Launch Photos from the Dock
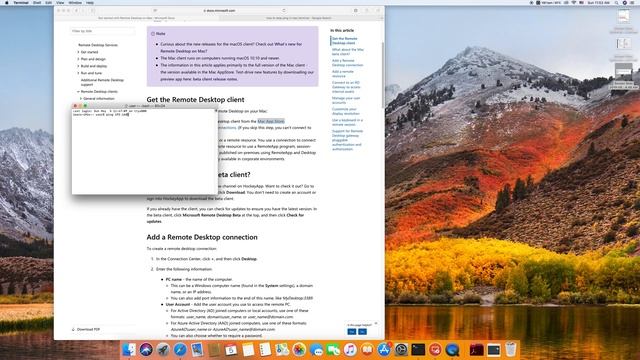640x360 pixels. tap(299, 350)
